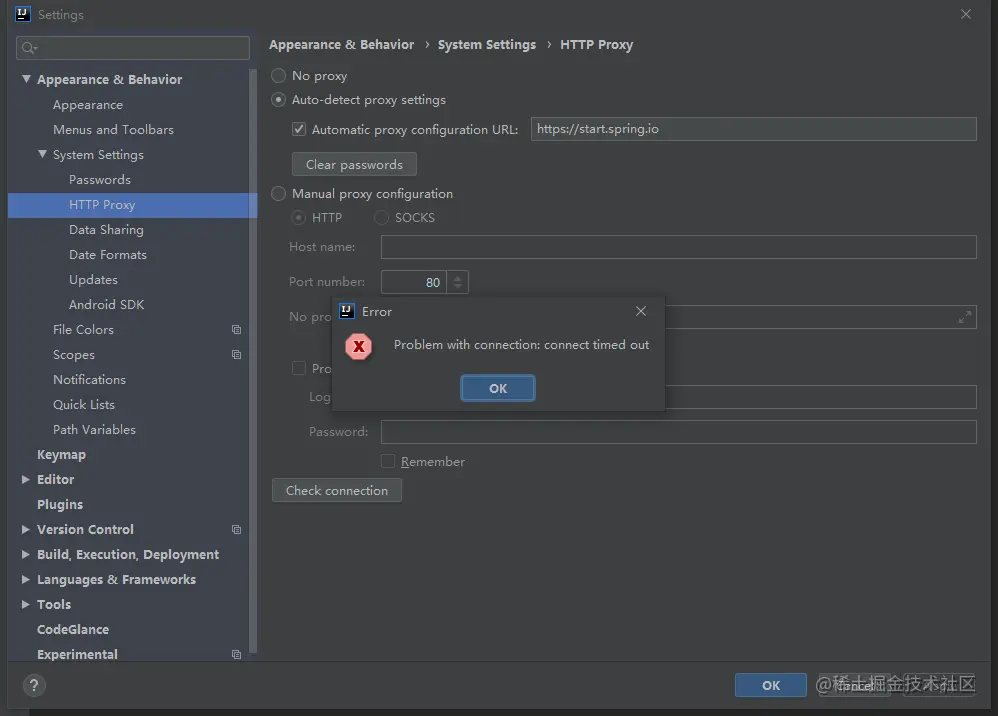Click the File Colors project-level icon
The width and height of the screenshot is (998, 716).
pyautogui.click(x=237, y=330)
